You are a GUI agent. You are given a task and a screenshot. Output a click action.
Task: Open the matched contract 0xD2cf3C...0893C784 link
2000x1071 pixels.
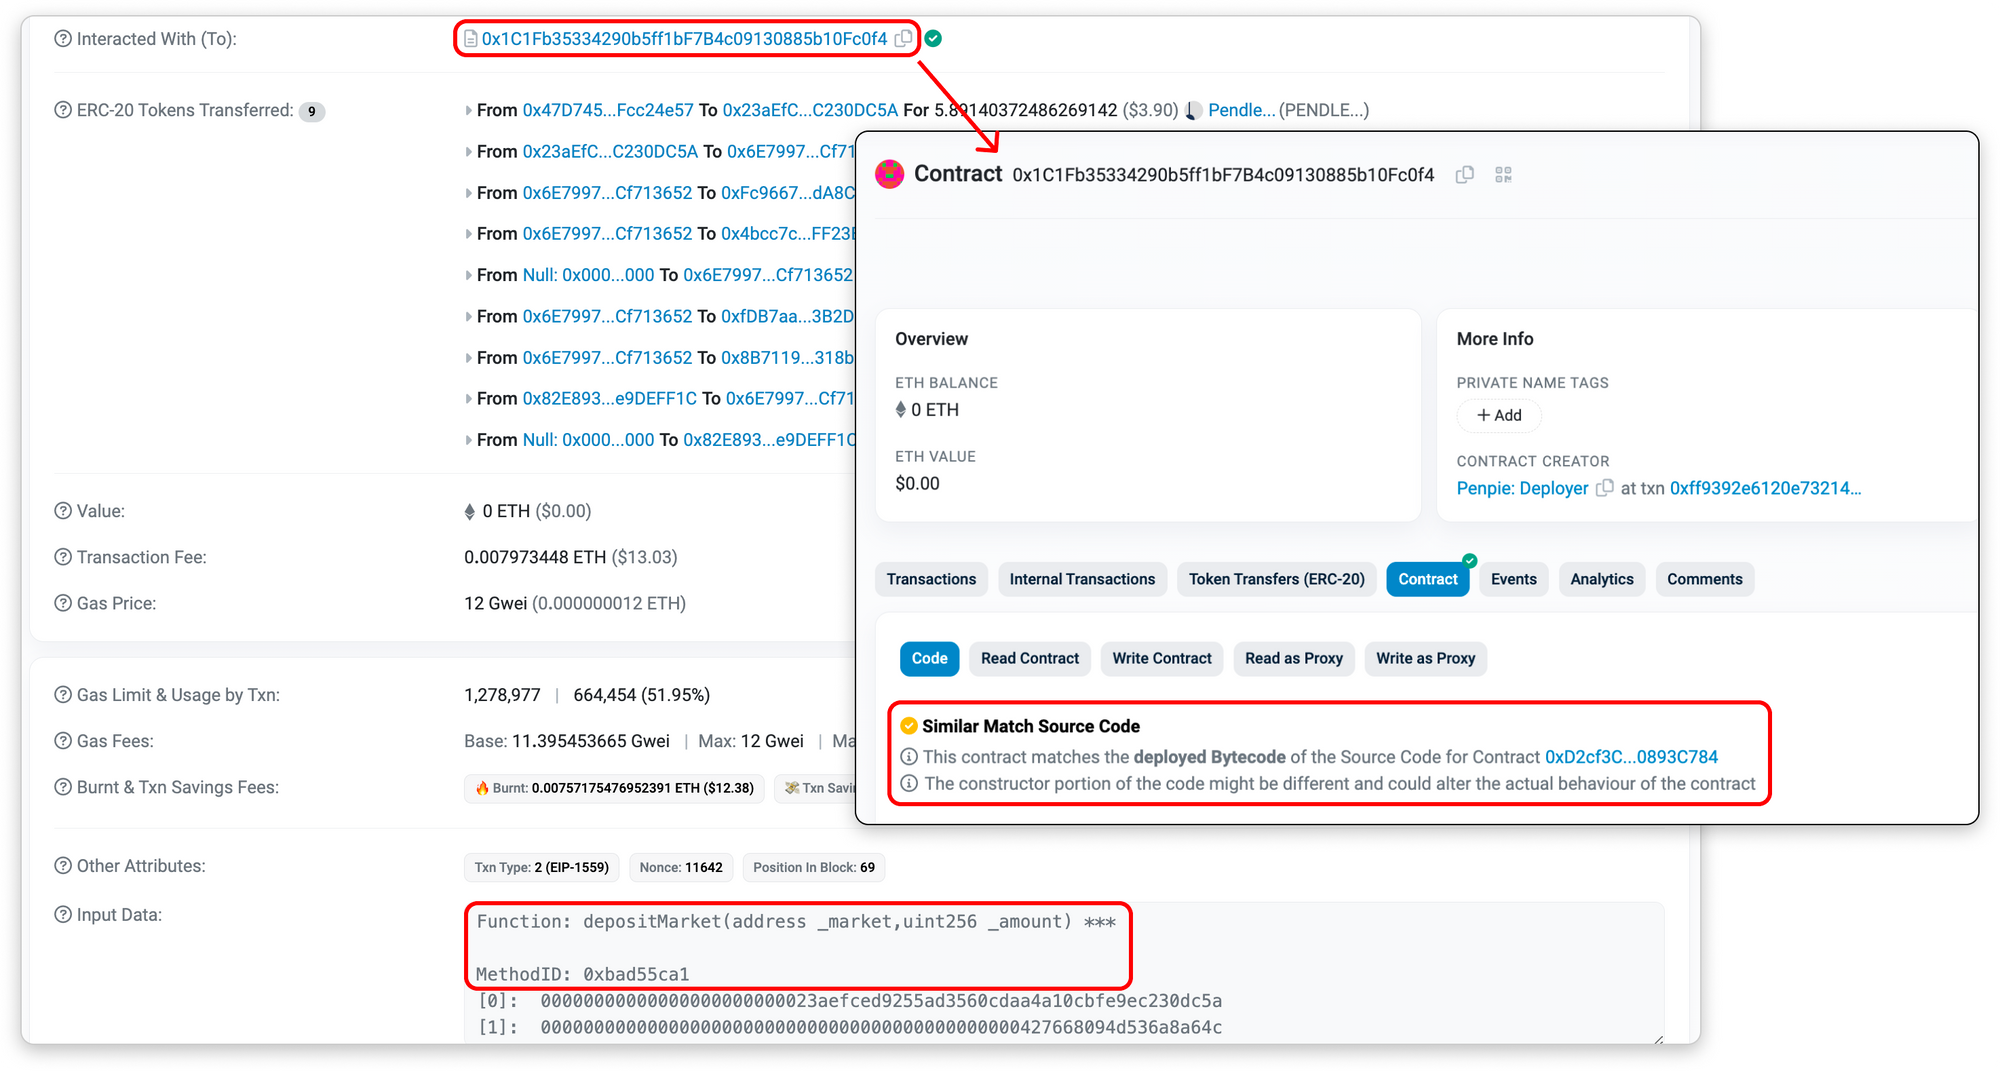[1631, 757]
